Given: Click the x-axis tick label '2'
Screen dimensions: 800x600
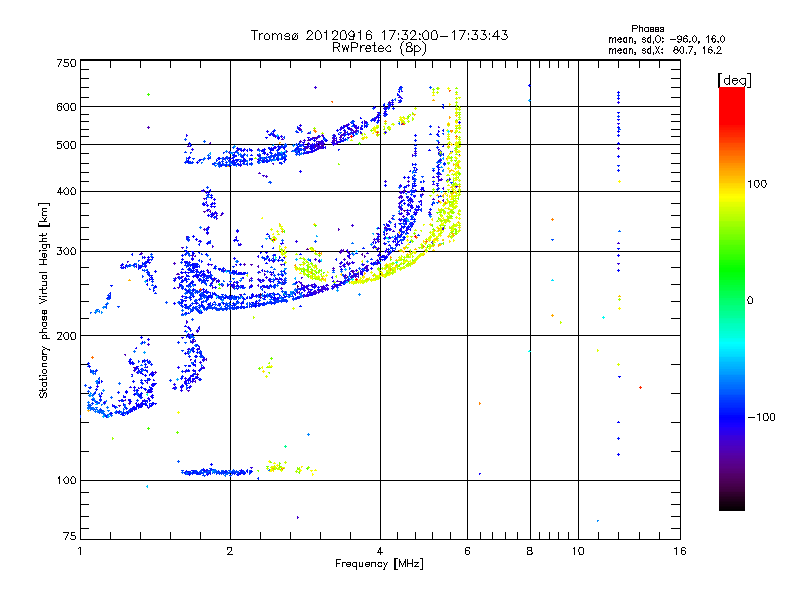Looking at the screenshot, I should (230, 551).
